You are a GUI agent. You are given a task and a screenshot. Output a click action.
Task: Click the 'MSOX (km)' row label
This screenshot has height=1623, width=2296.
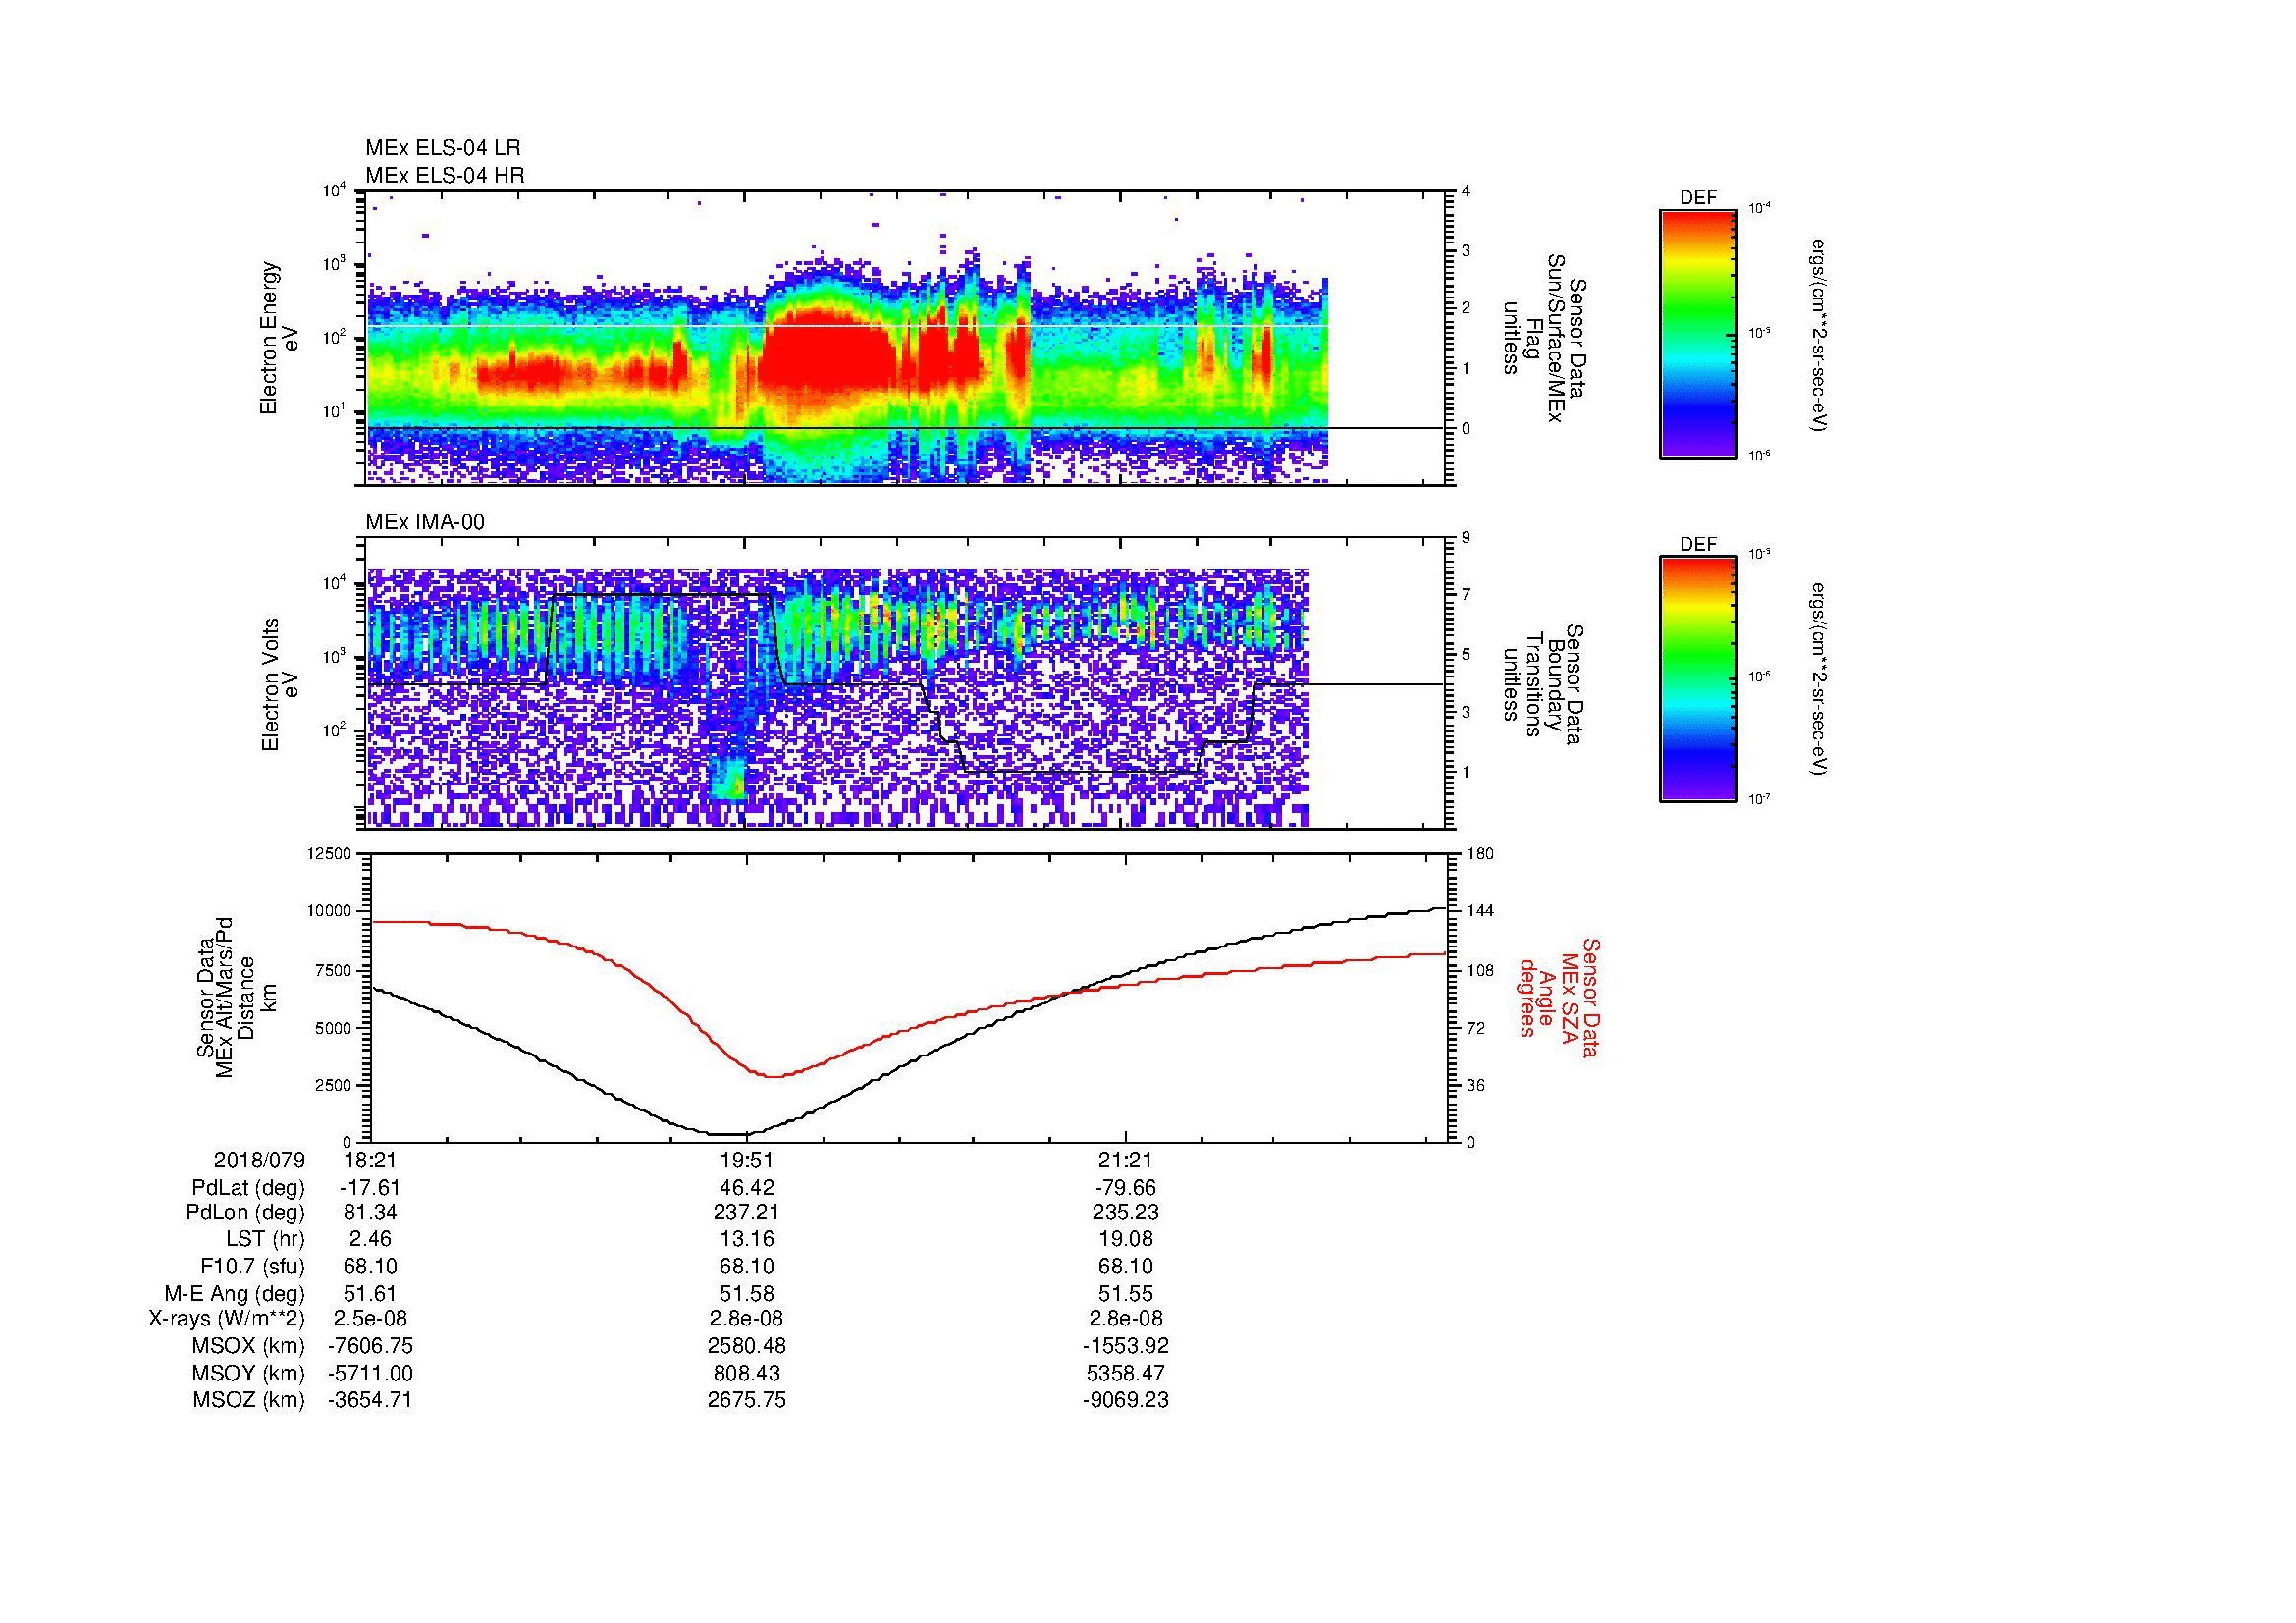click(x=248, y=1346)
